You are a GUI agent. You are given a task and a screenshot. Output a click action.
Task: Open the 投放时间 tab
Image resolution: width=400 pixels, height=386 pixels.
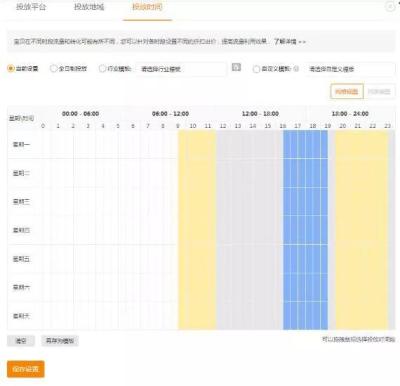tap(147, 7)
